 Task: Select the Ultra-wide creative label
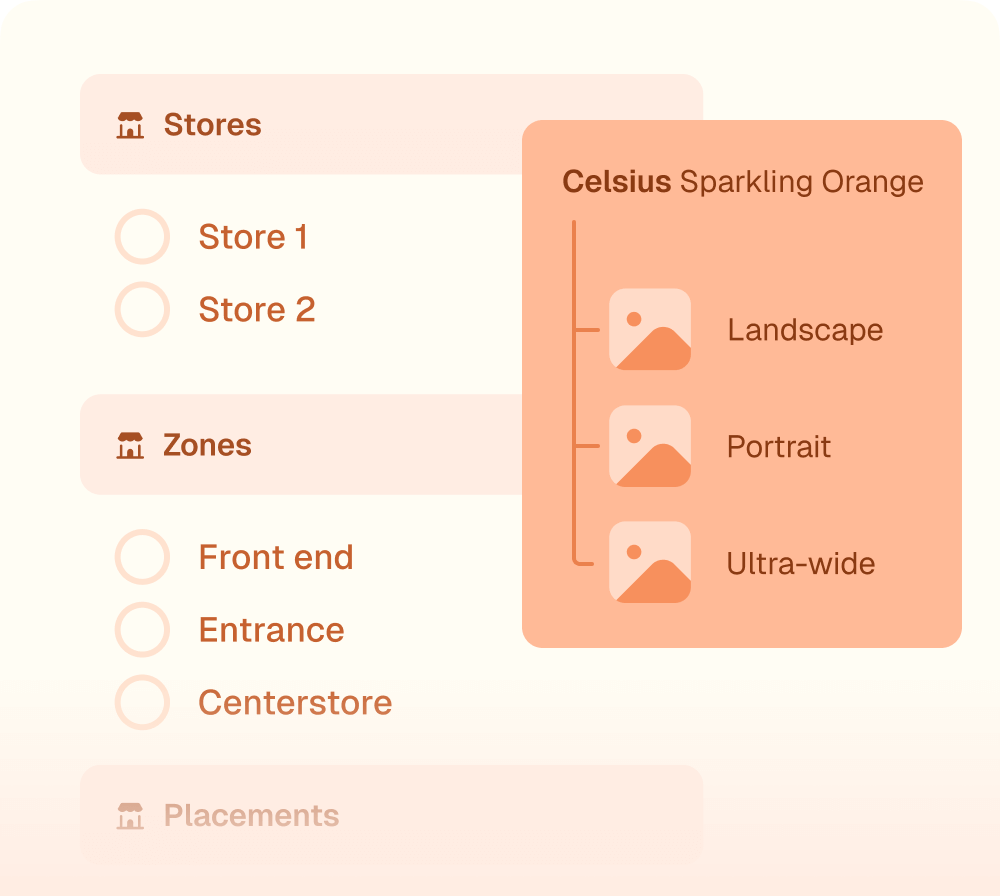pyautogui.click(x=801, y=563)
